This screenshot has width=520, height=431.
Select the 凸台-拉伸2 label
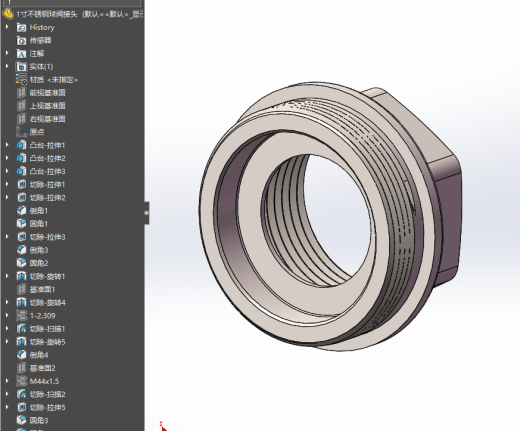click(x=48, y=158)
